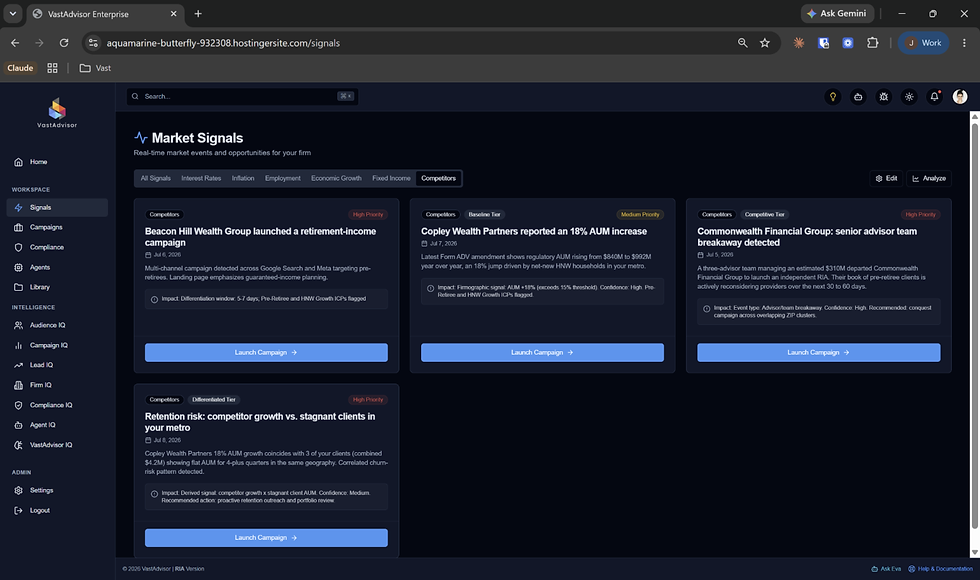This screenshot has height=580, width=980.
Task: Bookmark page with star icon
Action: (764, 42)
